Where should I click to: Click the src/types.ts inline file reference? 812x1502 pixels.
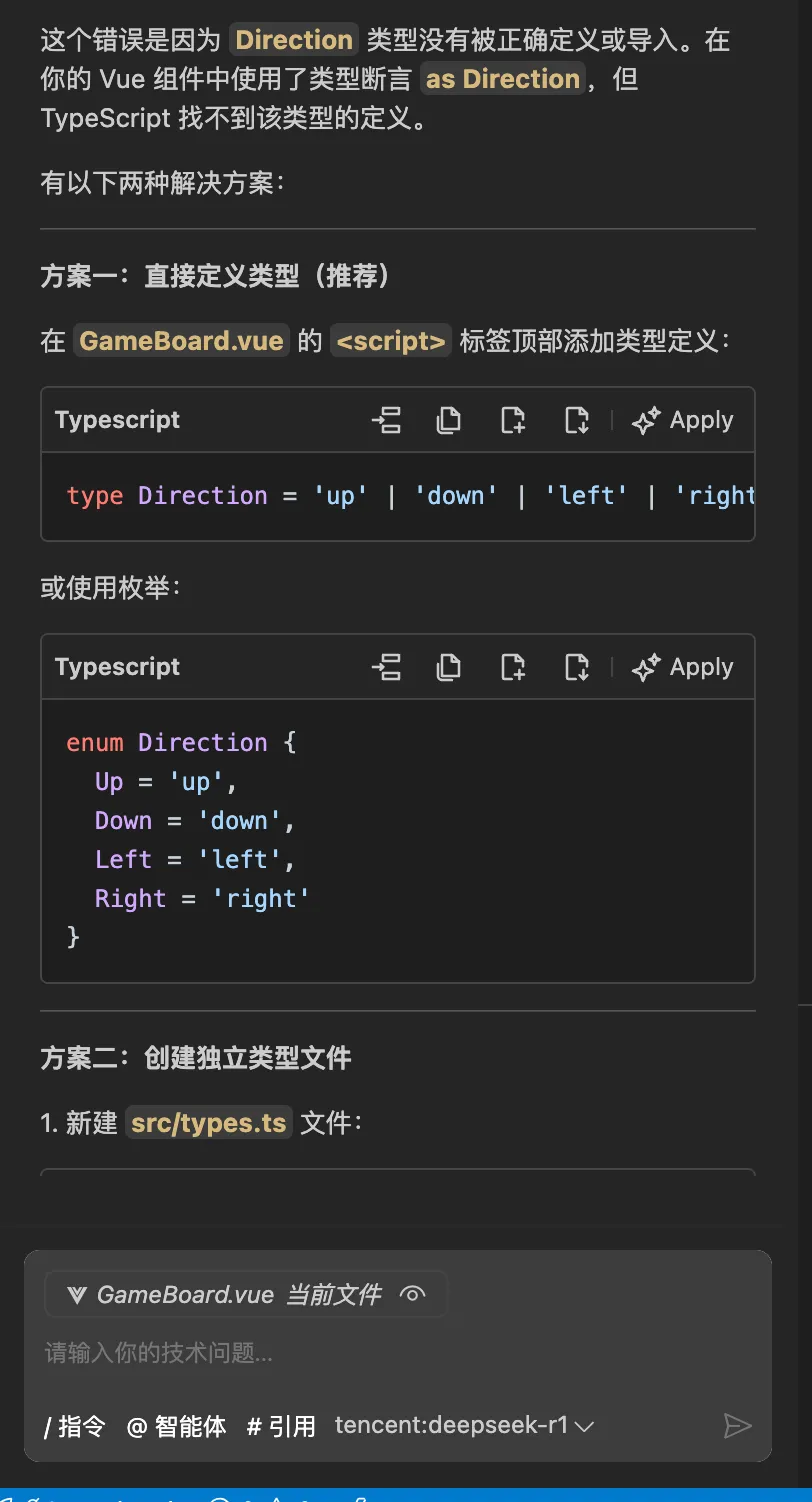(209, 1123)
